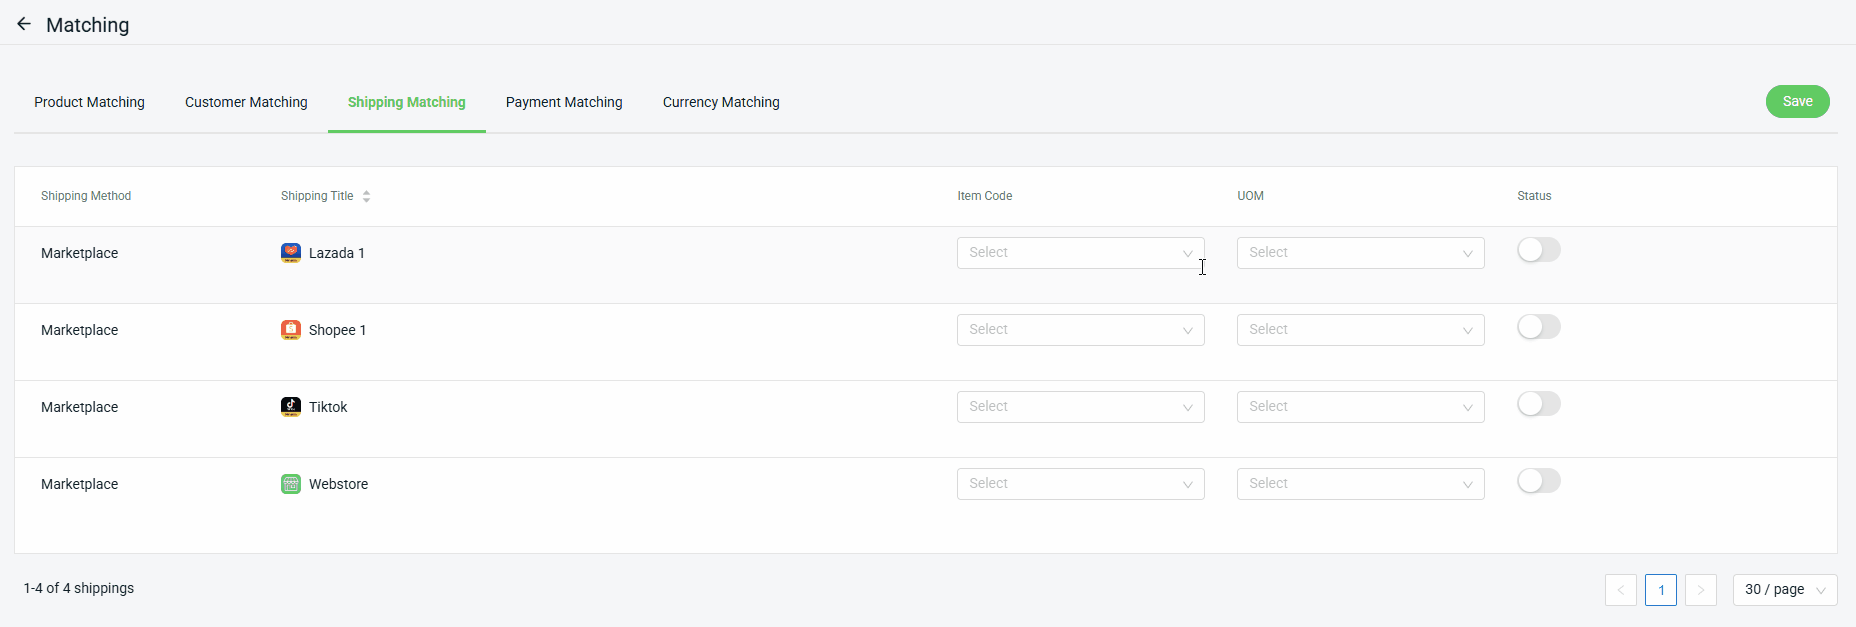This screenshot has height=627, width=1856.
Task: Click the Lazada 1 marketplace icon
Action: 290,253
